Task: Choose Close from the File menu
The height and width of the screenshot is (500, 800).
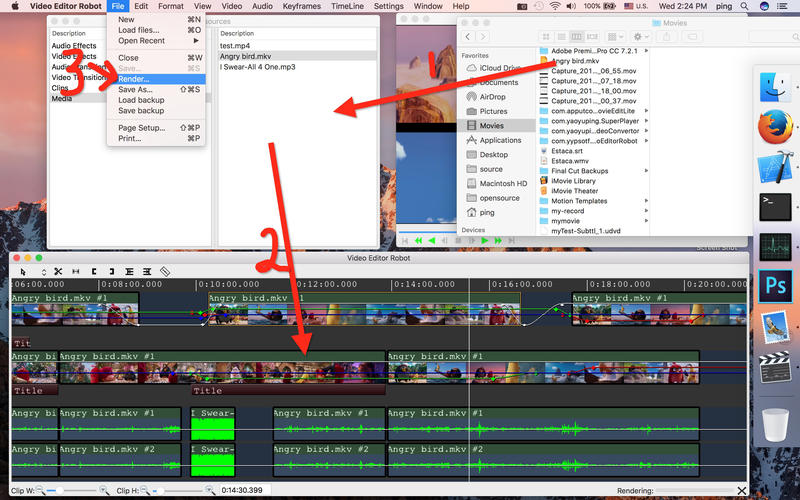Action: point(156,58)
